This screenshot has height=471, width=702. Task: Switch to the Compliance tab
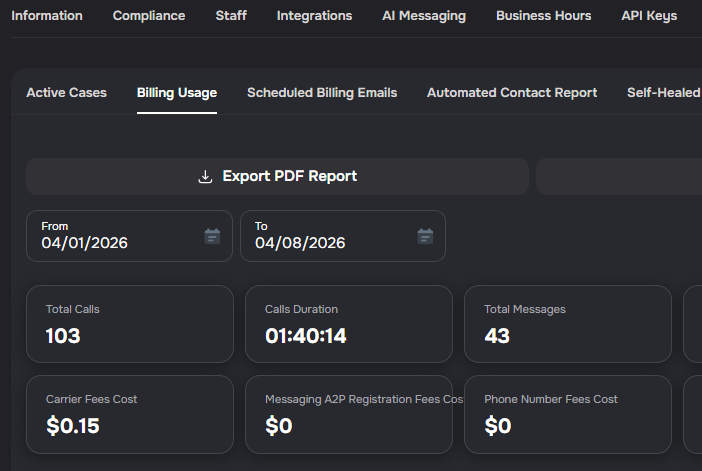[x=149, y=16]
